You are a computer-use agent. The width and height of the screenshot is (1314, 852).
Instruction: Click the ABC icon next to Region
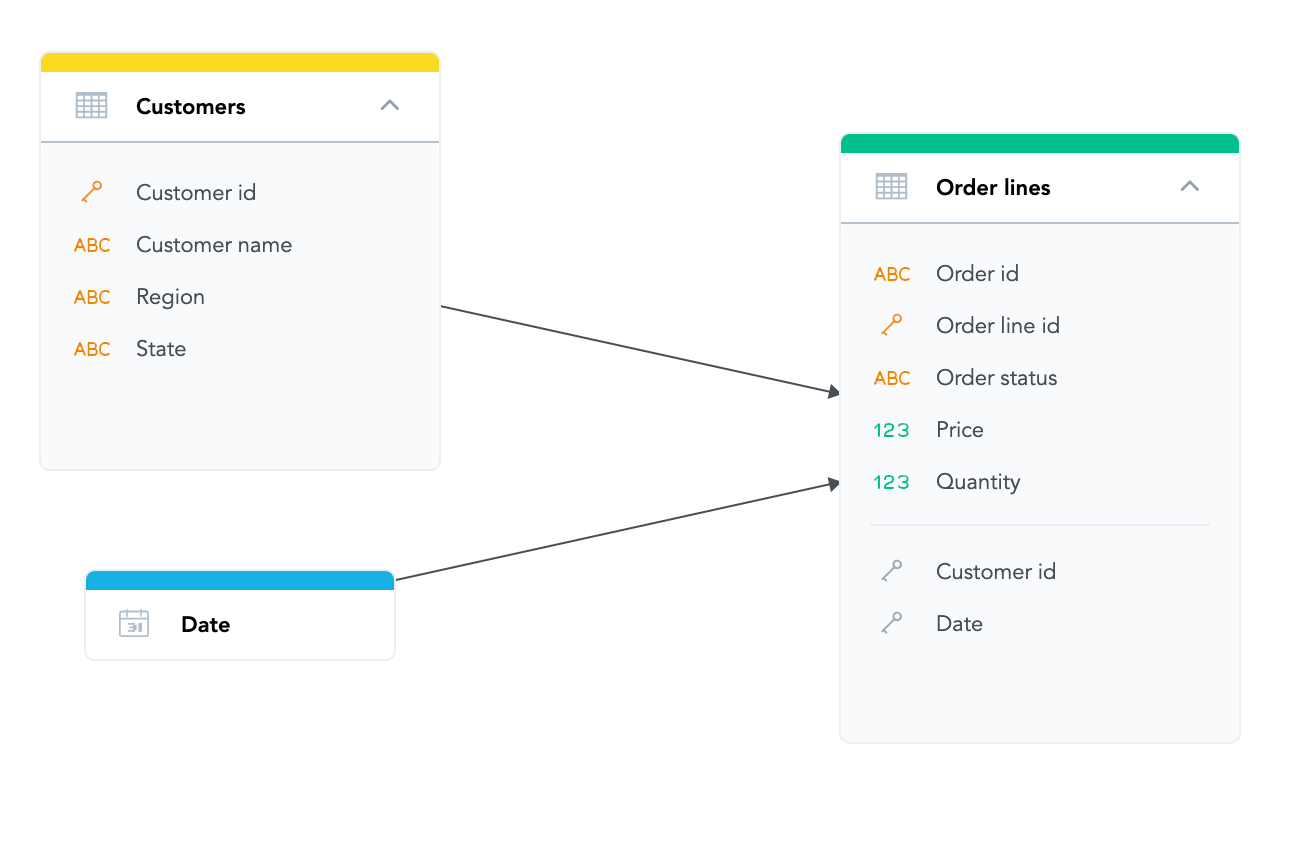[92, 297]
